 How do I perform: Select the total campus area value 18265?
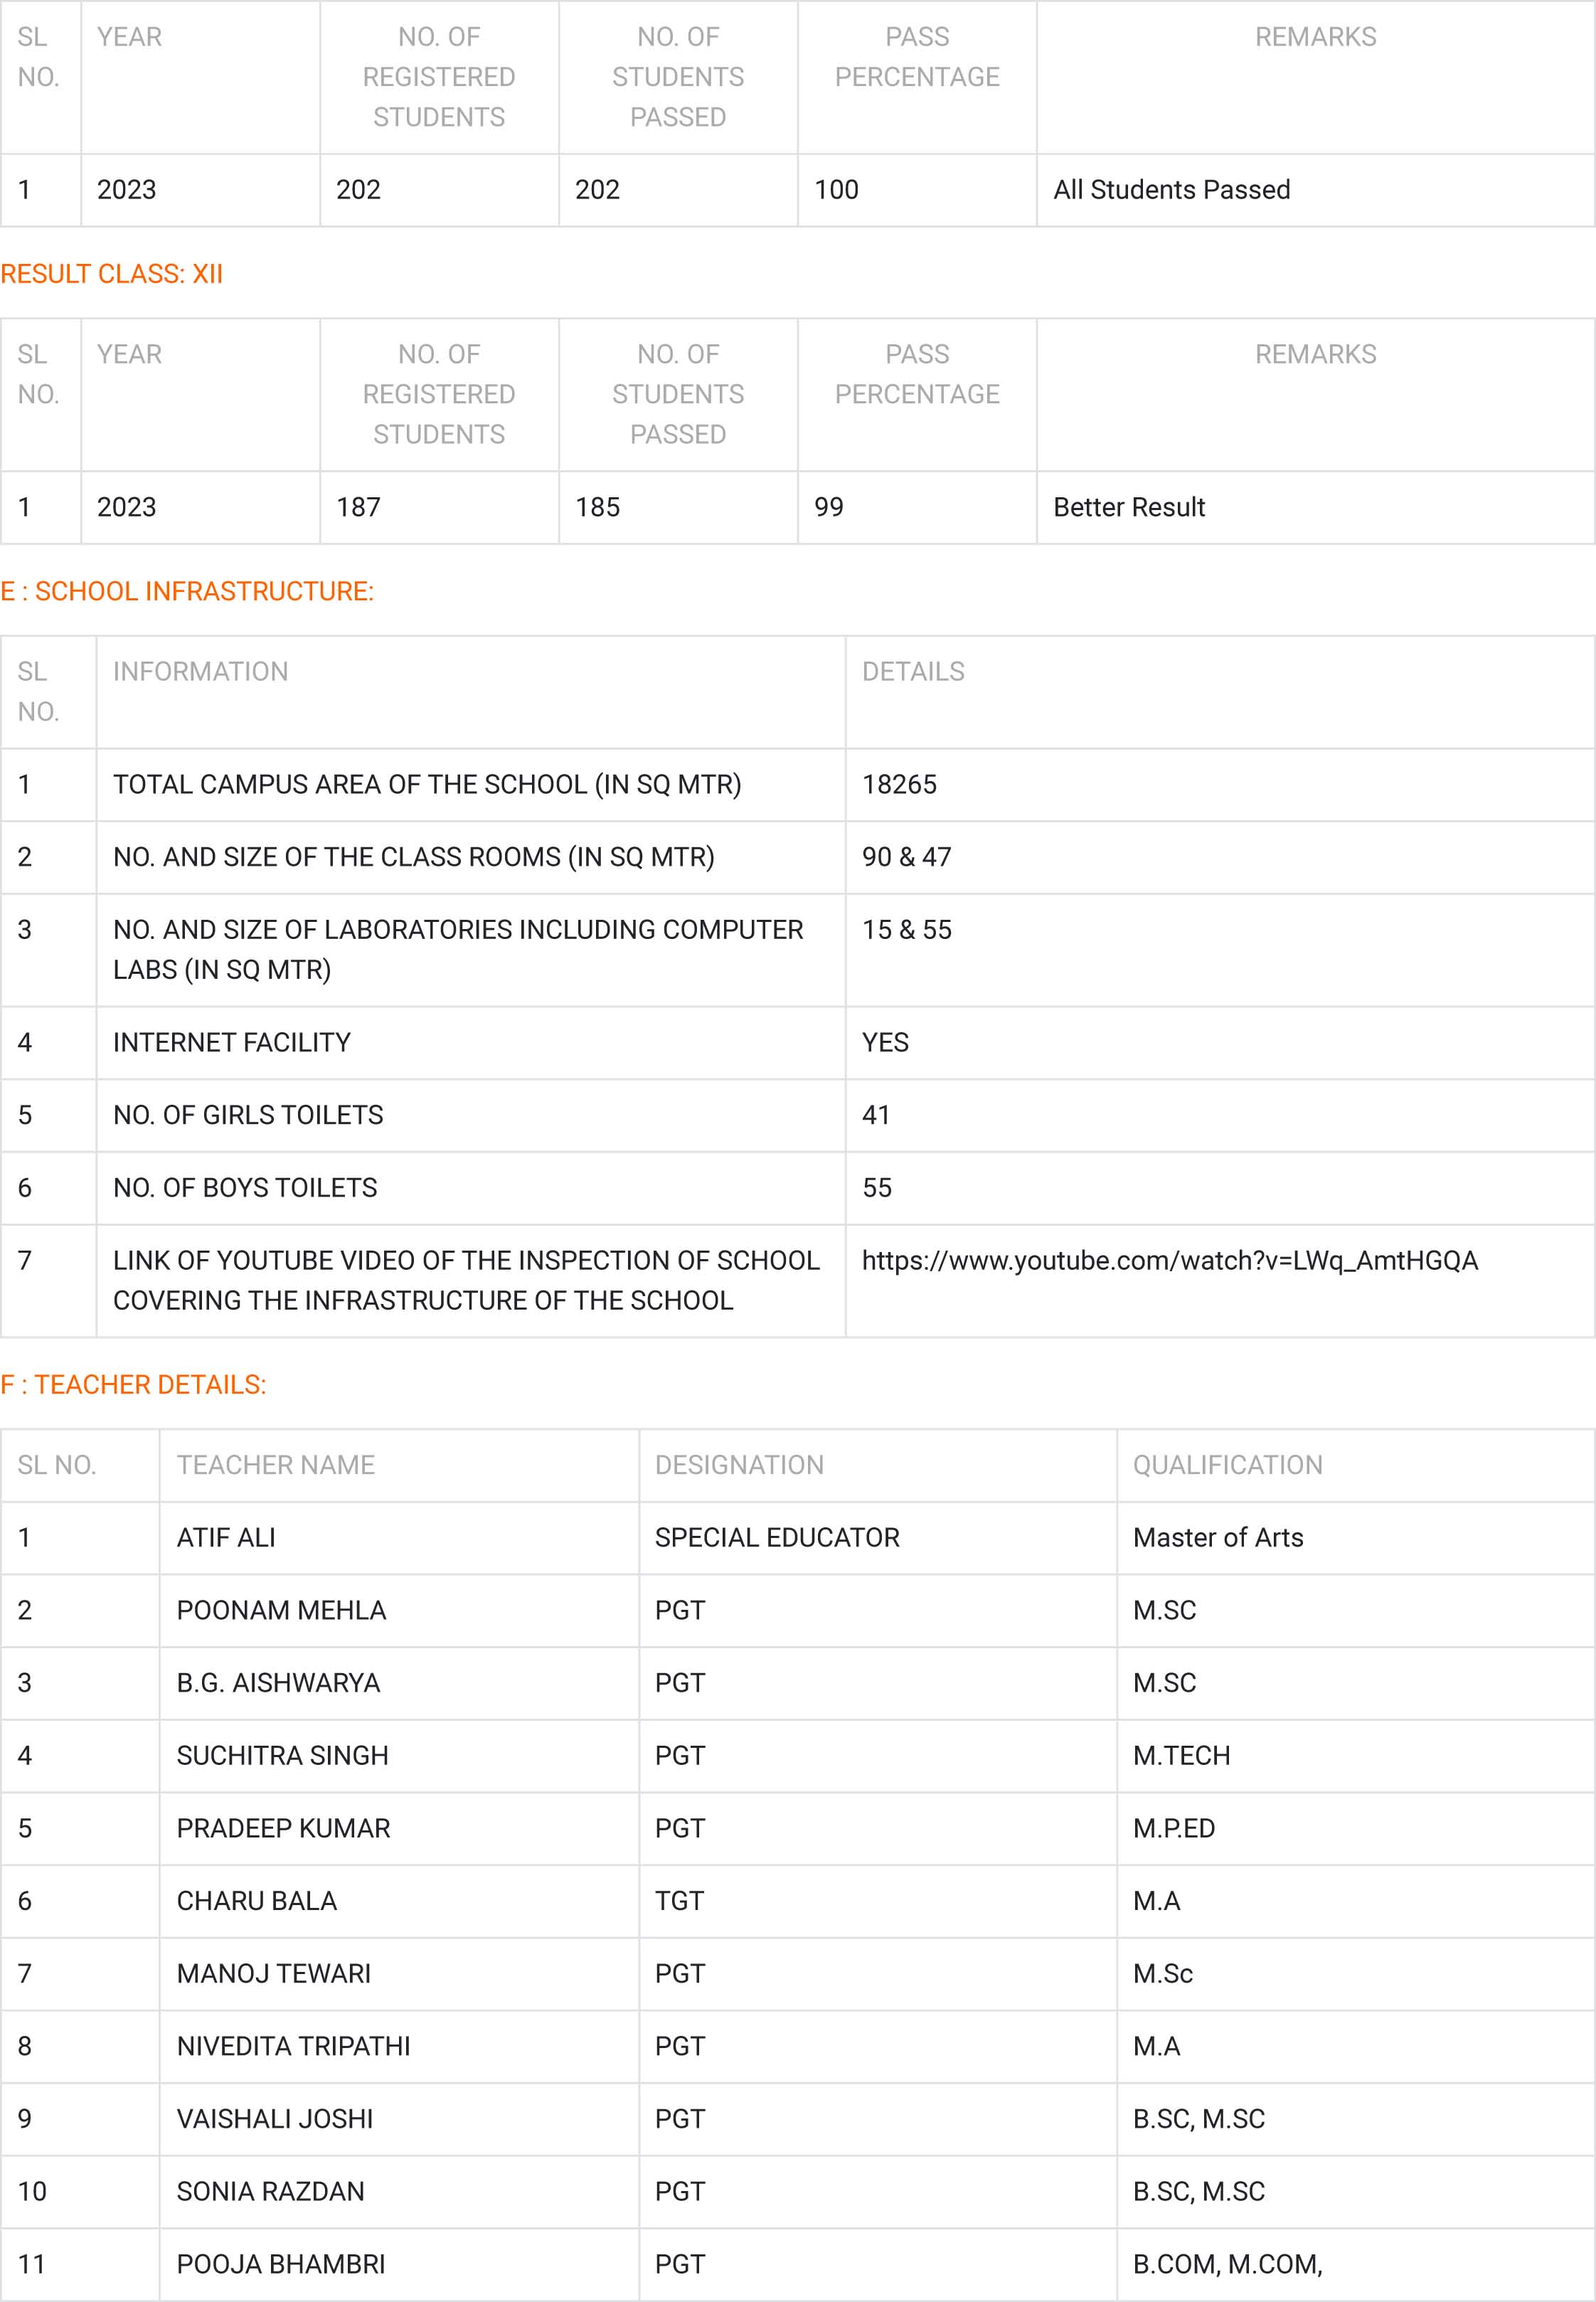(x=899, y=784)
